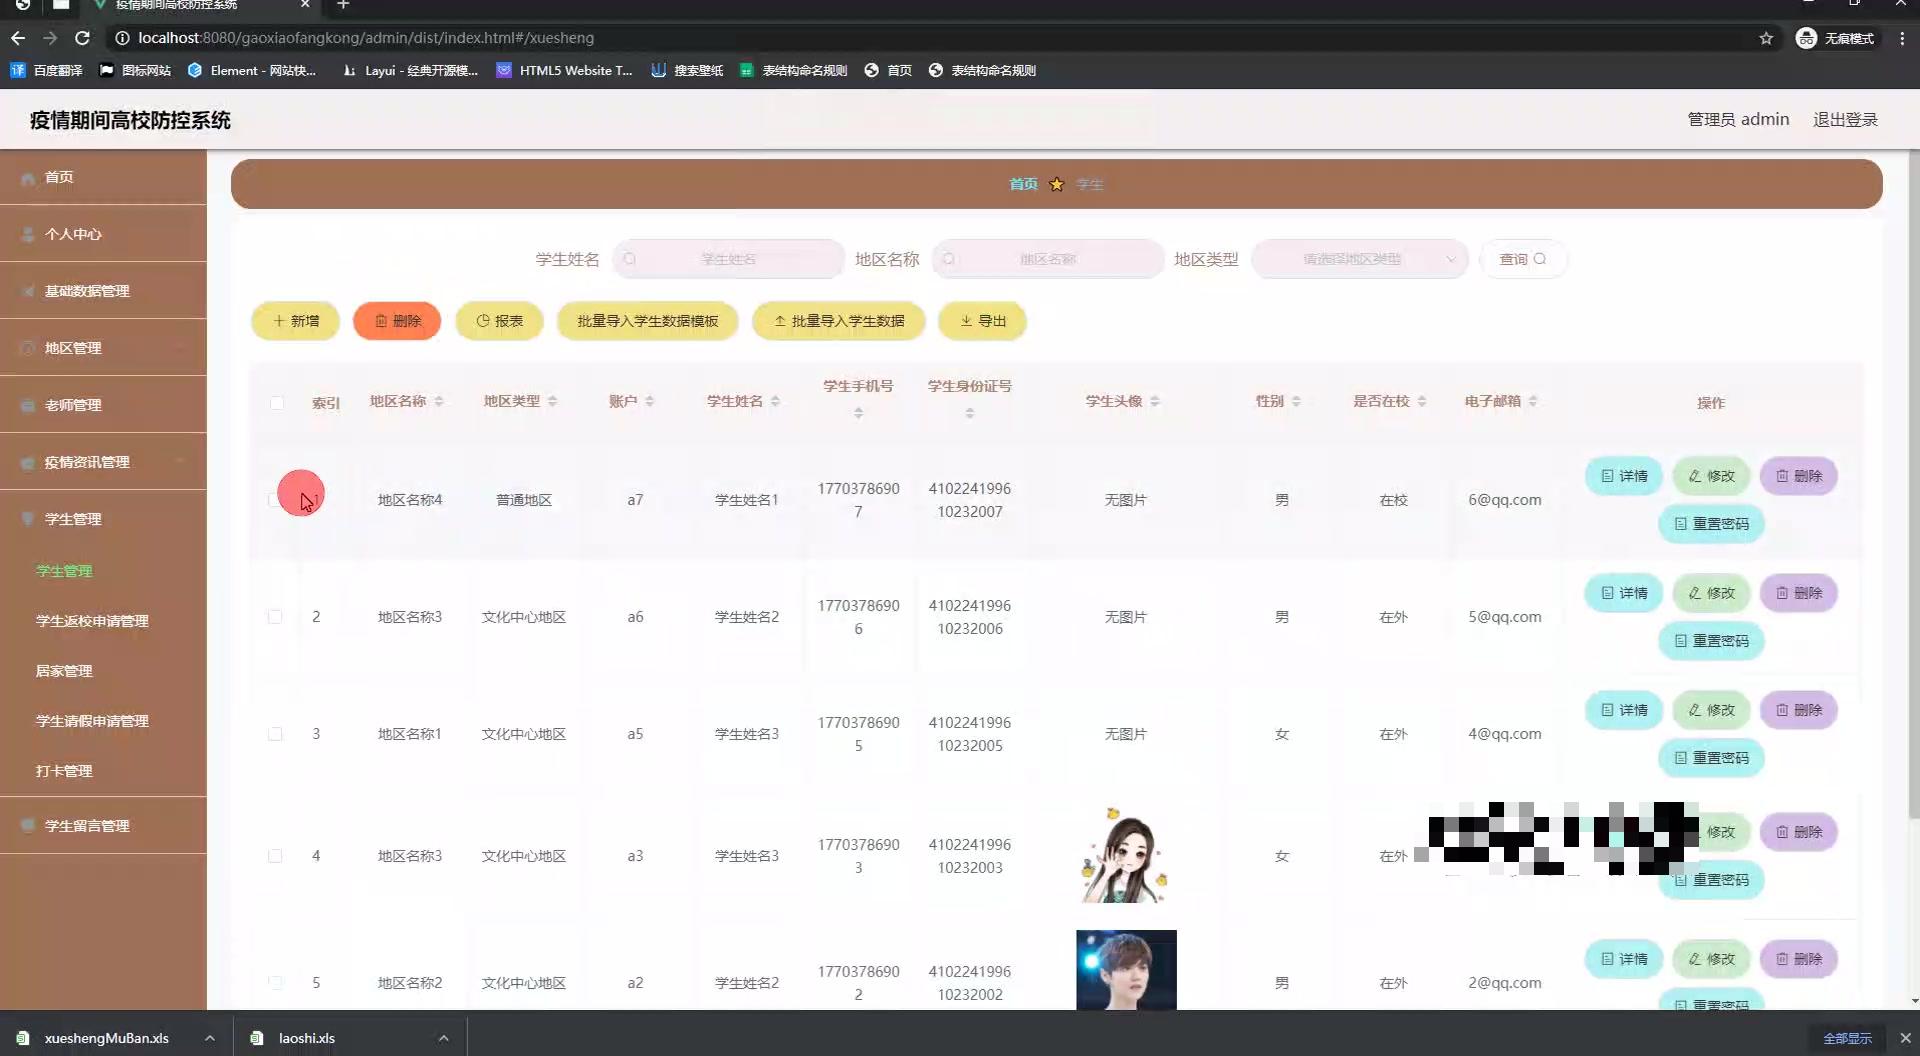Switch to the 疫情期间高校防控系统 browser tab
Image resolution: width=1920 pixels, height=1056 pixels.
pyautogui.click(x=178, y=4)
